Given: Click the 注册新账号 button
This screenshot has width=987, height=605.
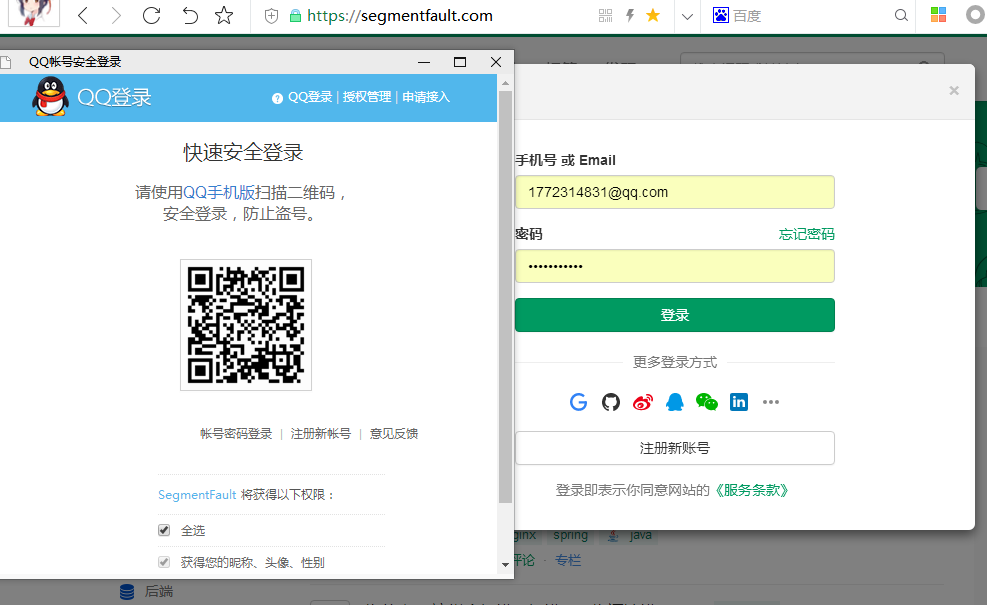Looking at the screenshot, I should 674,448.
